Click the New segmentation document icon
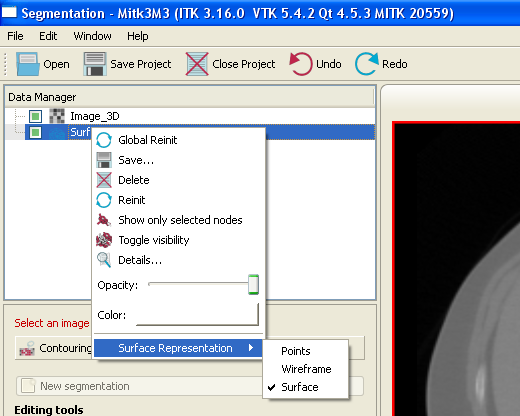Image resolution: width=520 pixels, height=416 pixels. 28,386
